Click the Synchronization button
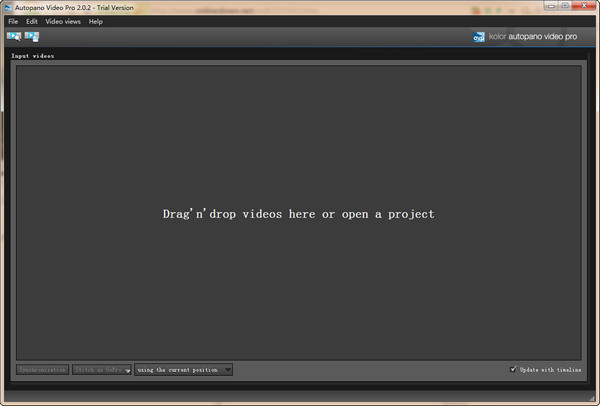The width and height of the screenshot is (600, 406). click(x=42, y=370)
